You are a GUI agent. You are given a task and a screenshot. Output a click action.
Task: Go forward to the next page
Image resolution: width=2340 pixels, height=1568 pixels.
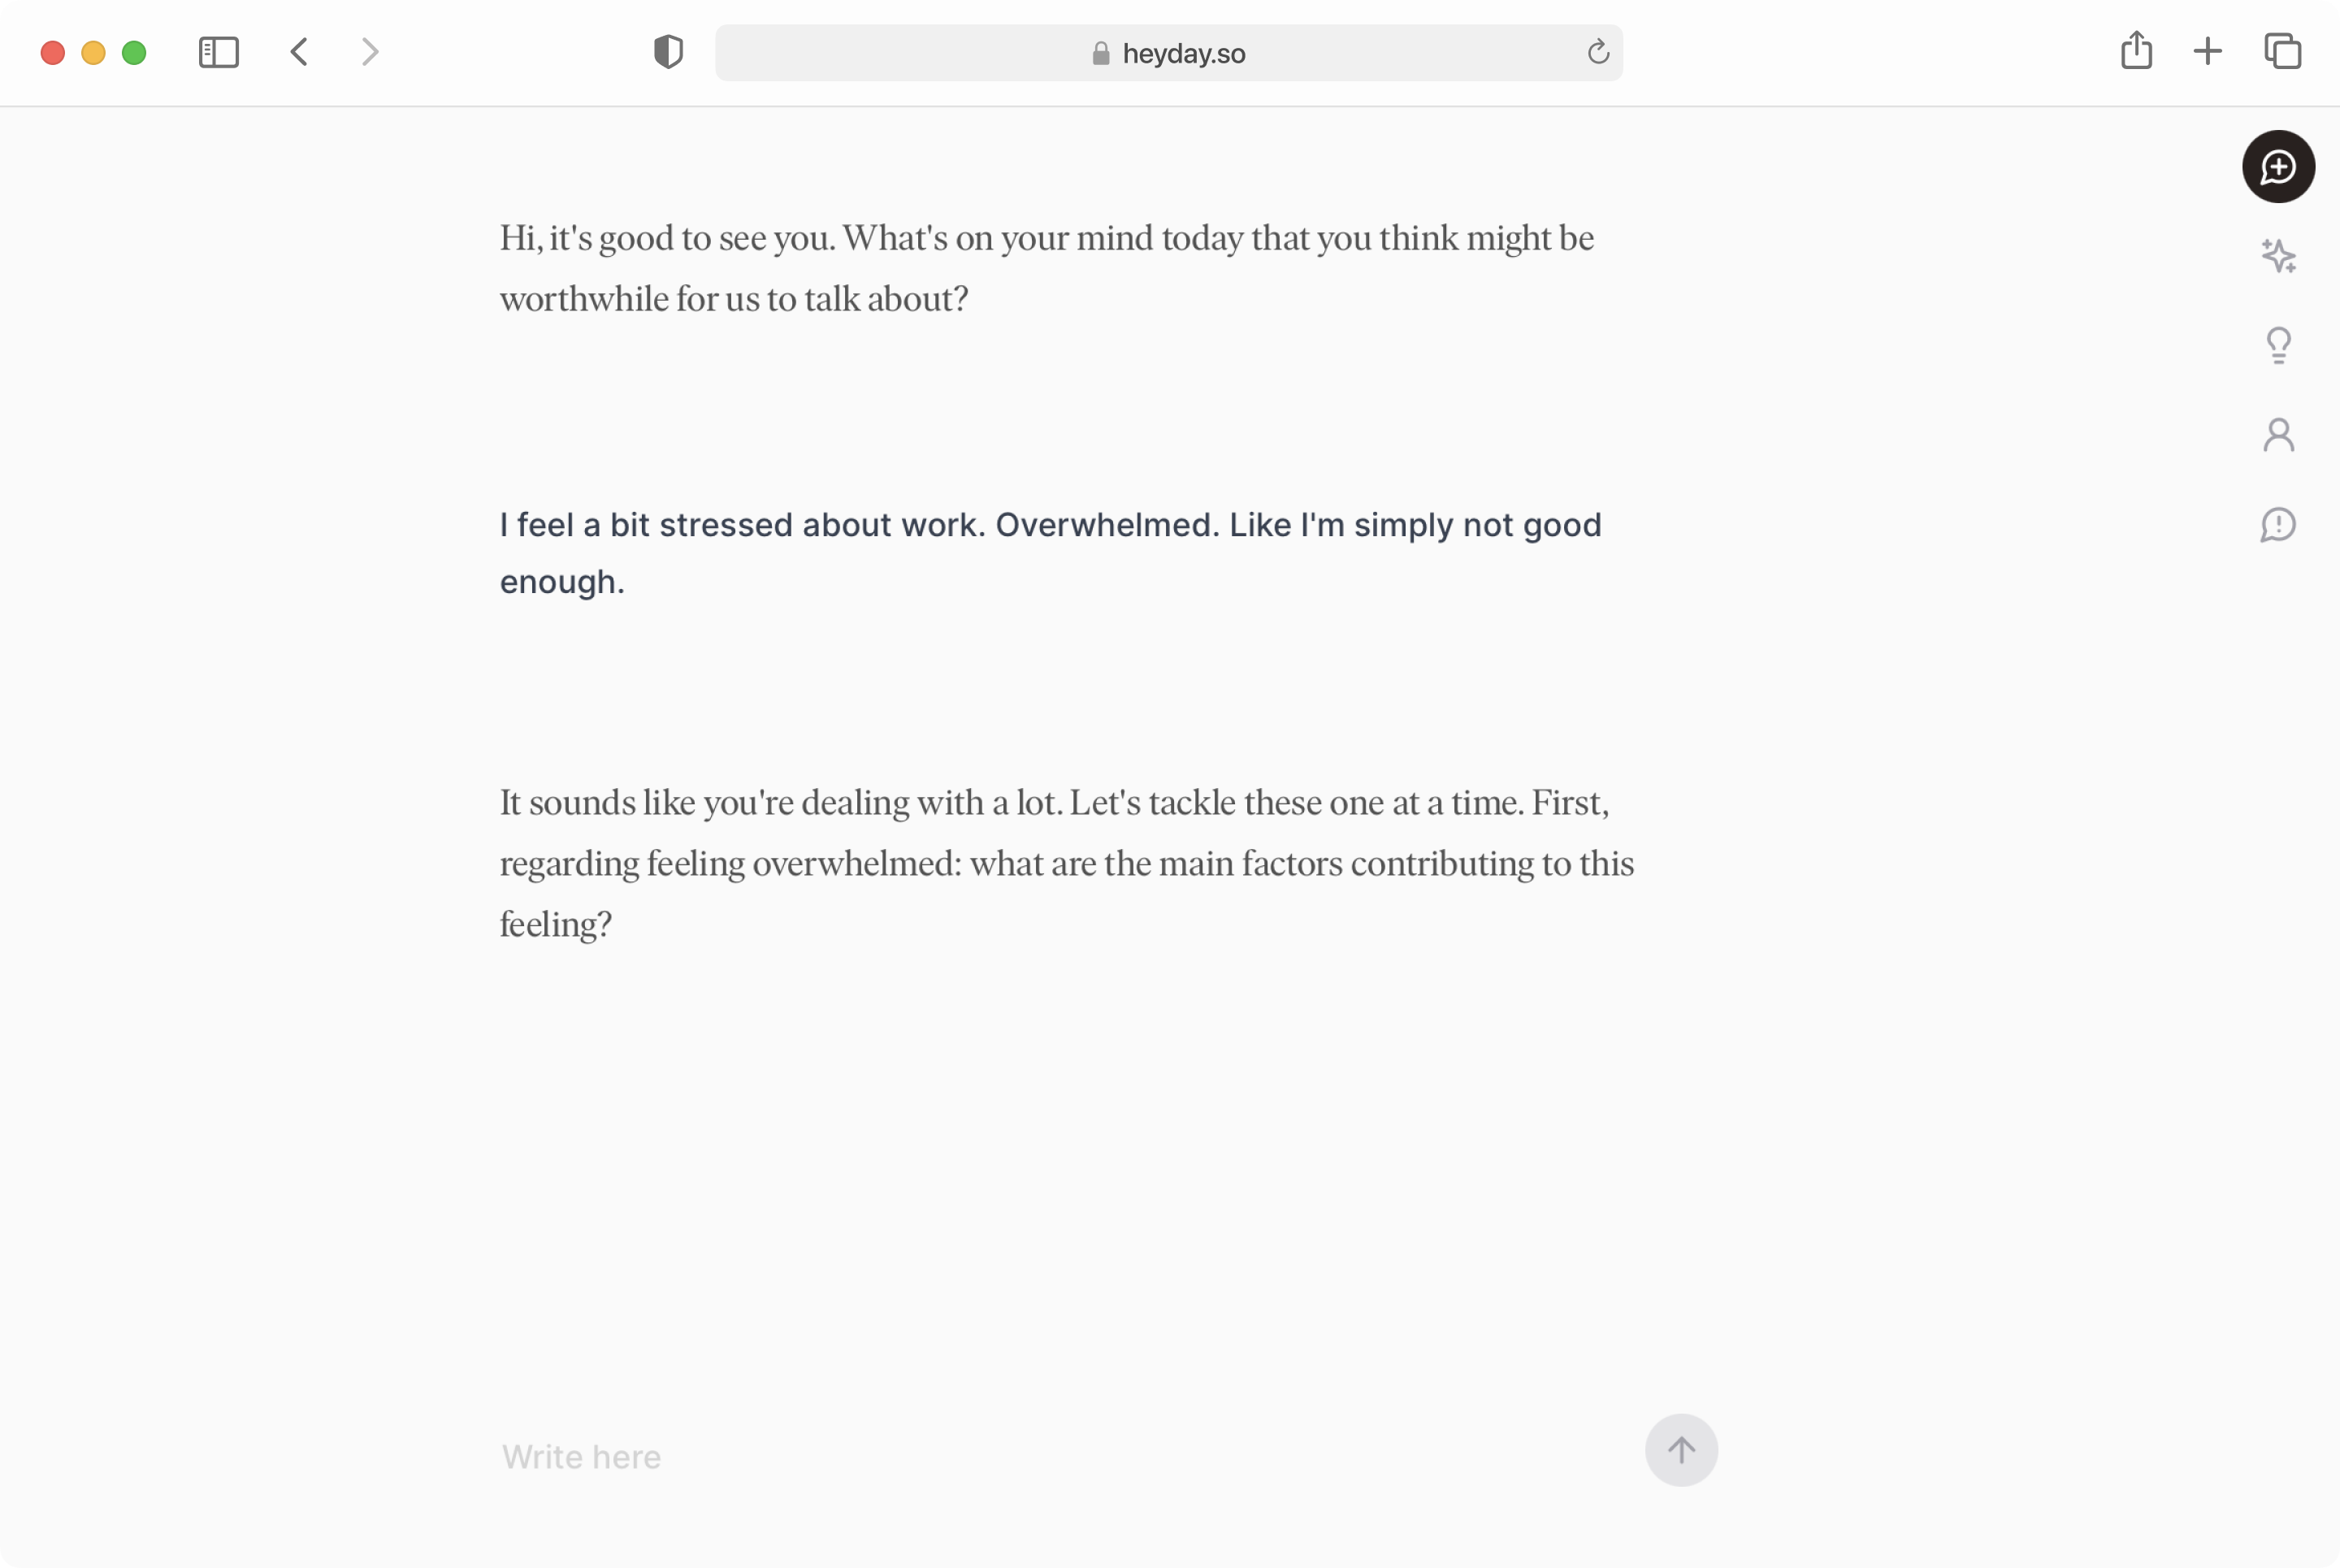pyautogui.click(x=370, y=52)
